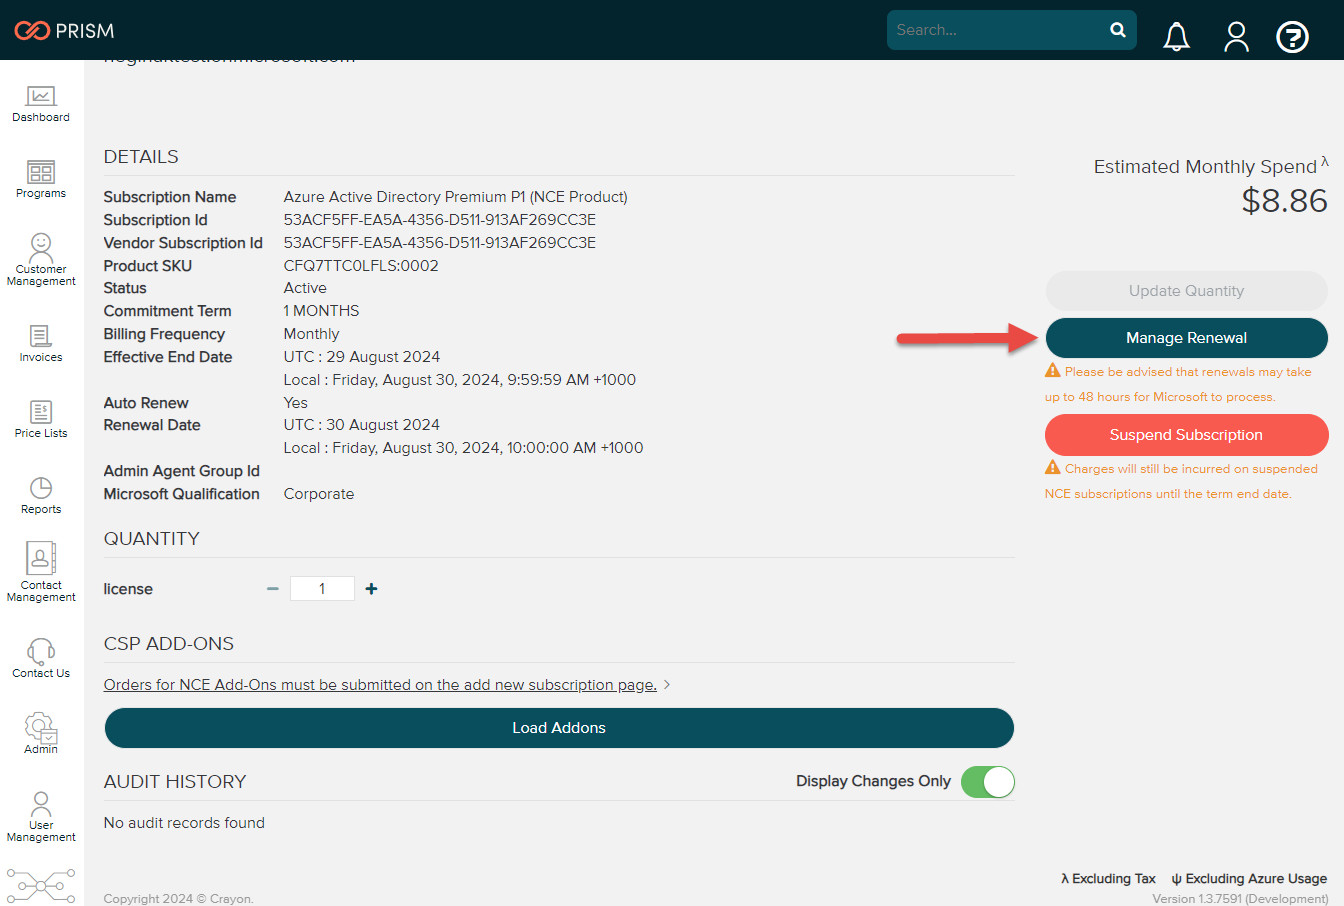The width and height of the screenshot is (1344, 906).
Task: Toggle Display Changes Only switch
Action: (x=987, y=782)
